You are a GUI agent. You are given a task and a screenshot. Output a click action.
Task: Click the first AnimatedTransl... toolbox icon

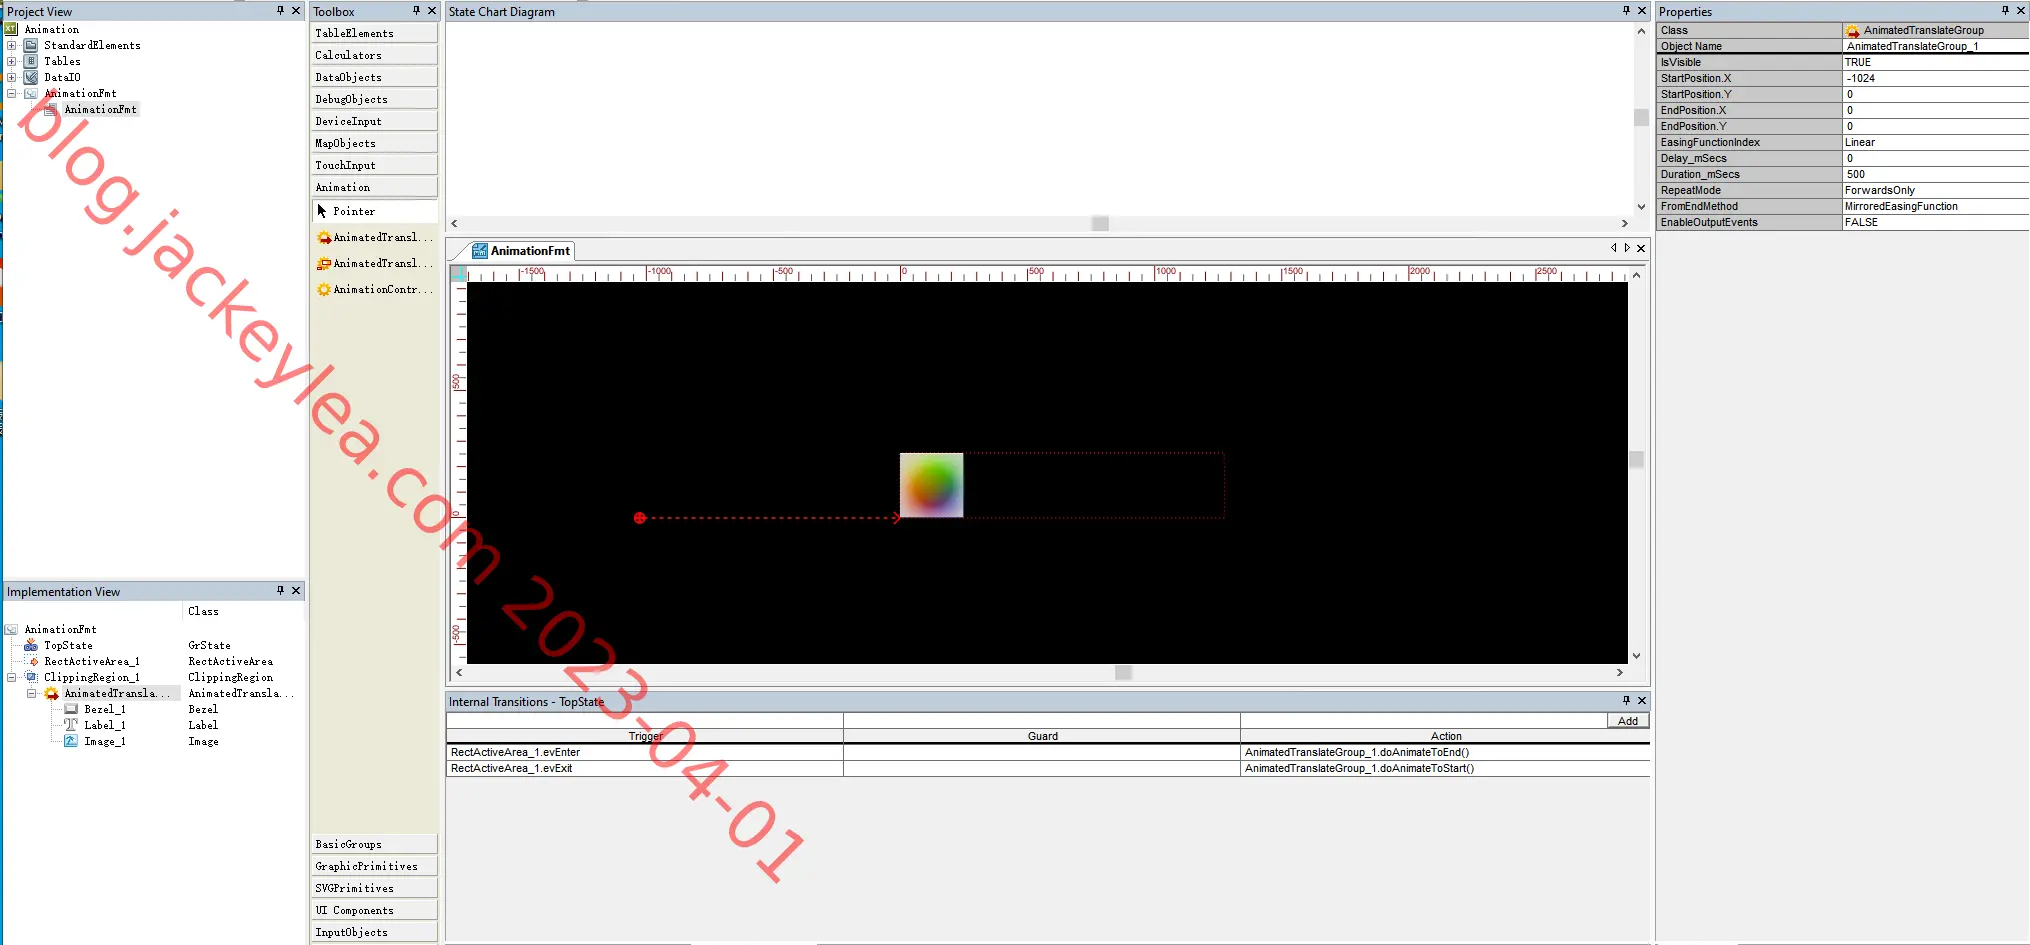[324, 238]
